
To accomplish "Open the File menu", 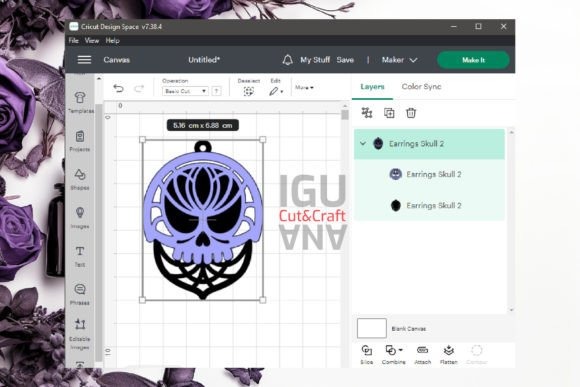I will (x=73, y=40).
